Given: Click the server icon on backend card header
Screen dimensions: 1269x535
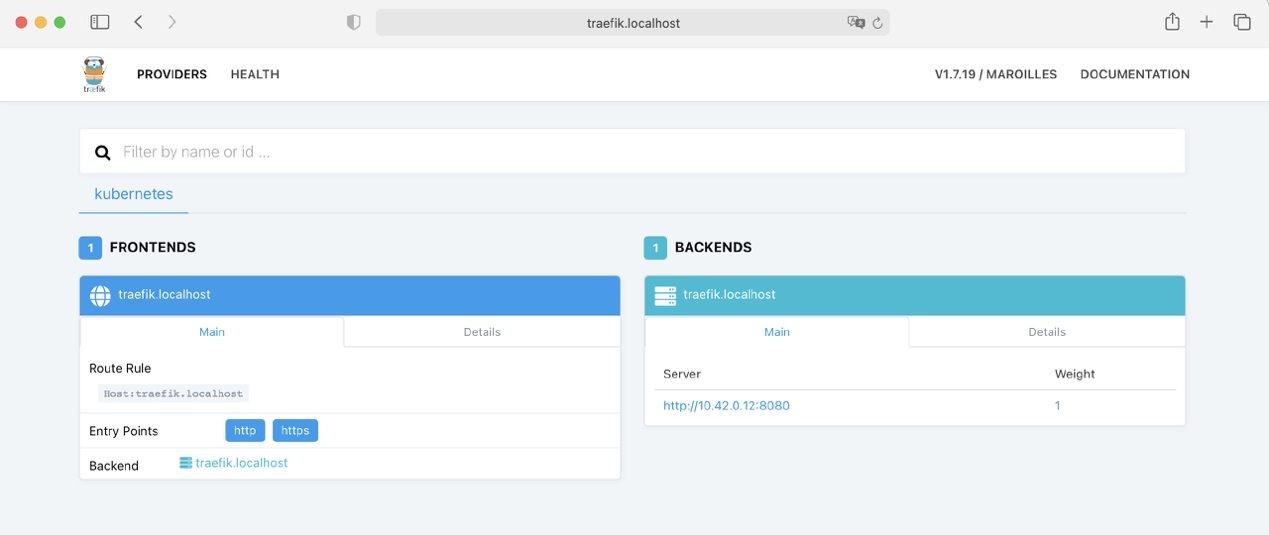Looking at the screenshot, I should 665,296.
